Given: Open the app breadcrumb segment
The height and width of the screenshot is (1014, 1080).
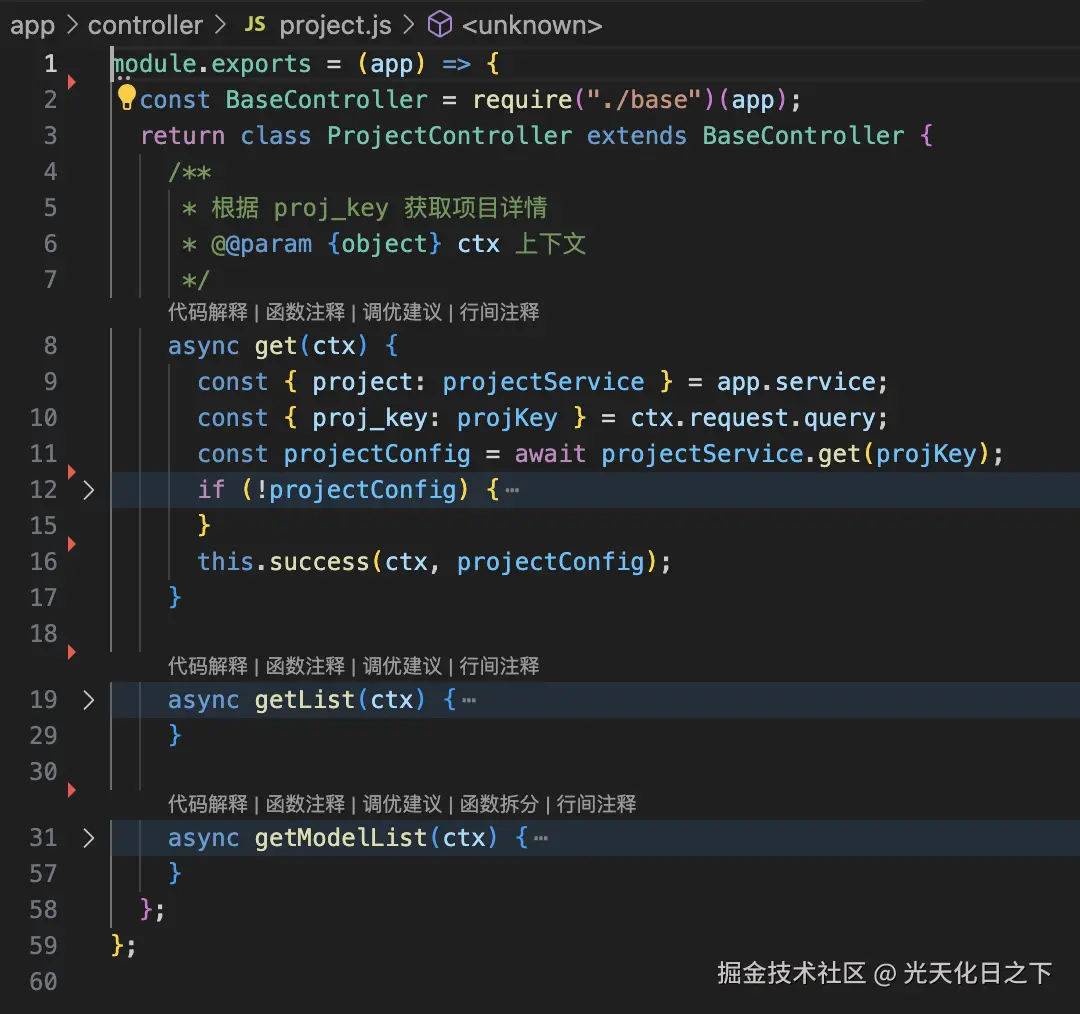Looking at the screenshot, I should (x=32, y=25).
